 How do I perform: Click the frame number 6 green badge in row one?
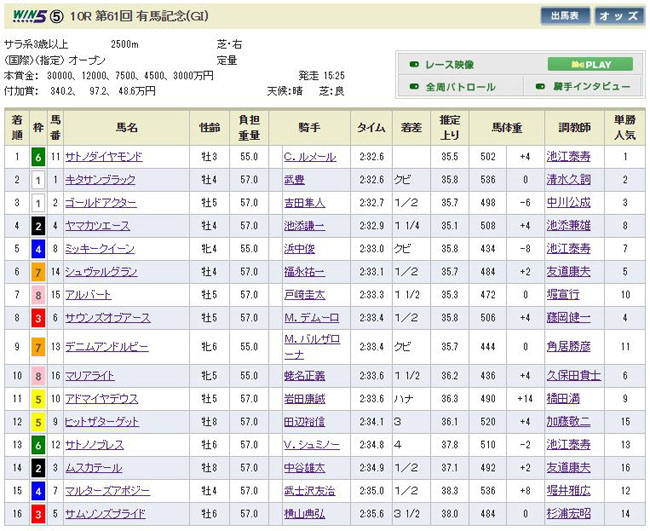(37, 157)
